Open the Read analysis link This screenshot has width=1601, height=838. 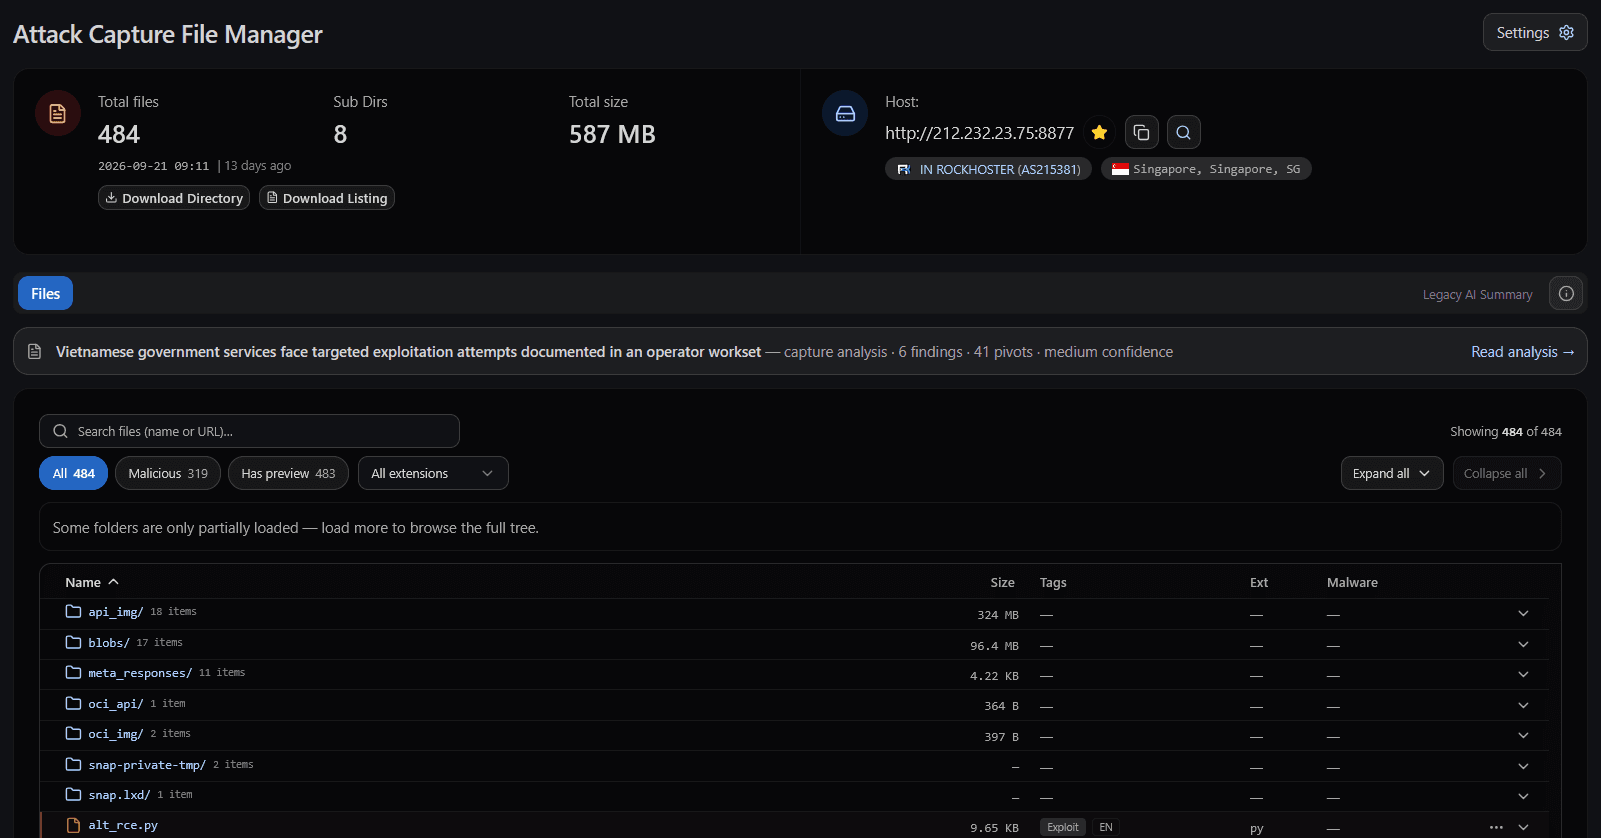(1522, 352)
